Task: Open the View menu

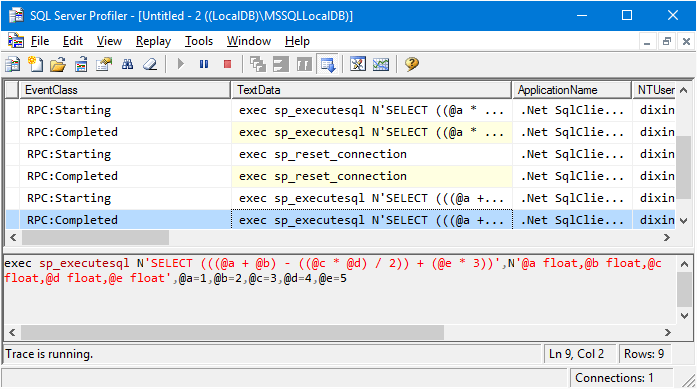Action: 109,41
